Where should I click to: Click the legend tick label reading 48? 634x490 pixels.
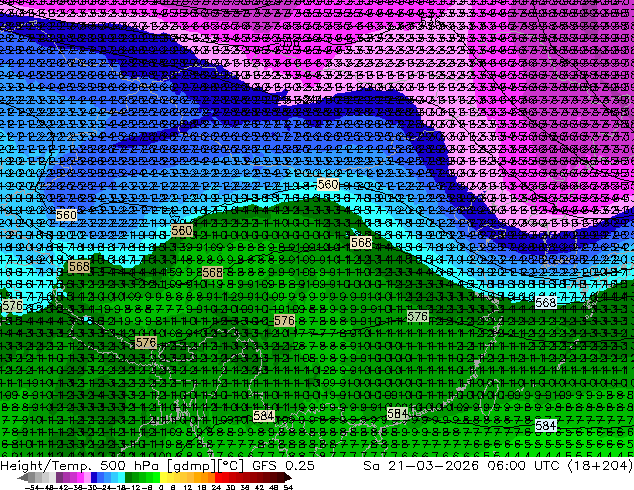(274, 488)
